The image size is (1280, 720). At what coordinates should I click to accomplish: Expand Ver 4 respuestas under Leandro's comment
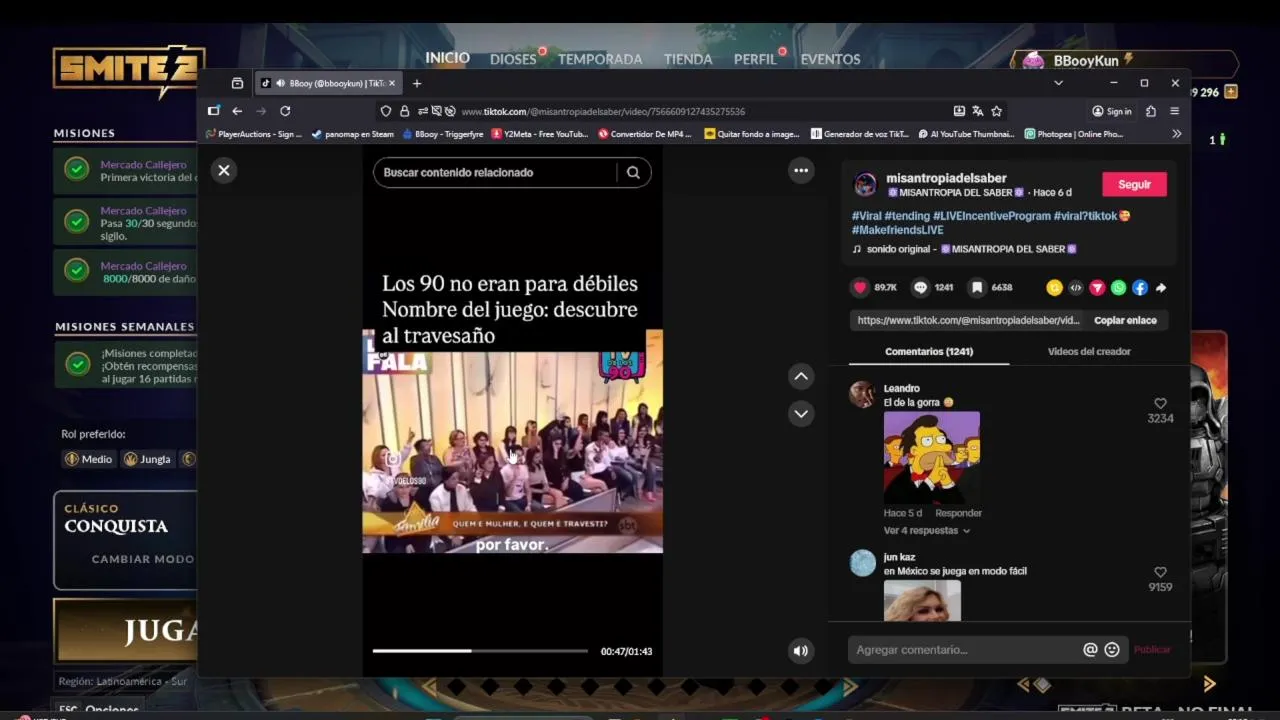926,531
